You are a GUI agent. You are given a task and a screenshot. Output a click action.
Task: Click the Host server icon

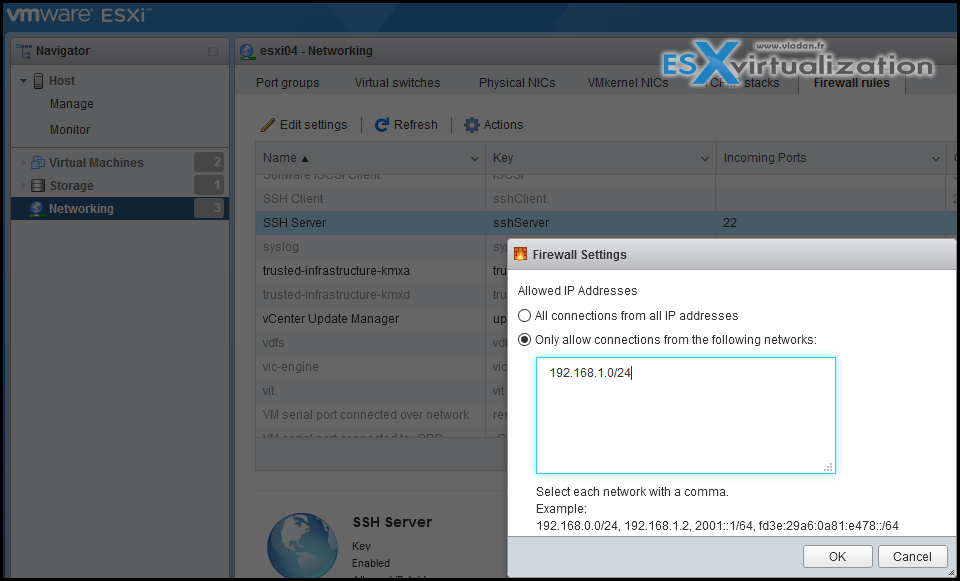click(39, 81)
